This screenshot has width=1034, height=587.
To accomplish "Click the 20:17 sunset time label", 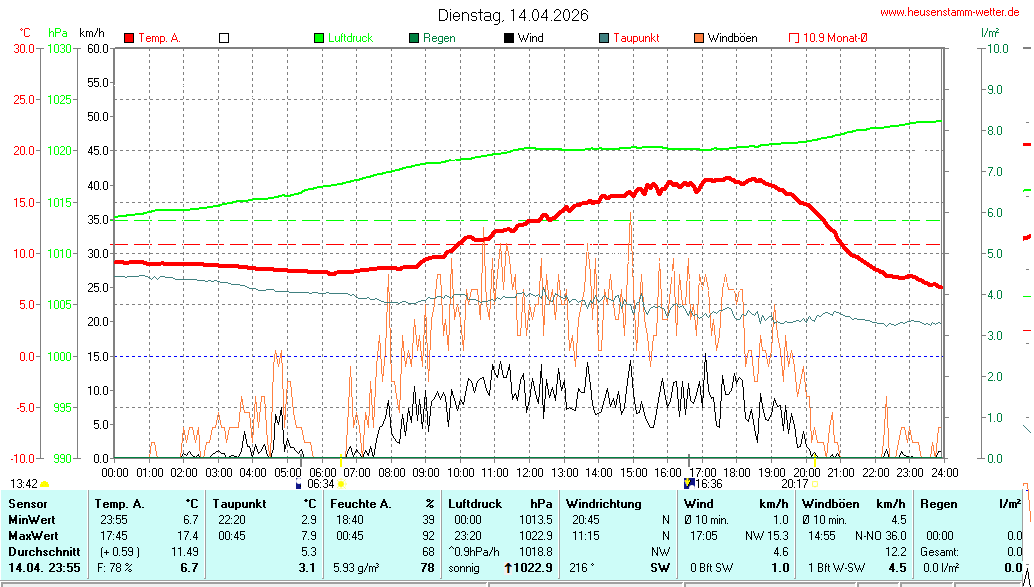I will (x=794, y=484).
